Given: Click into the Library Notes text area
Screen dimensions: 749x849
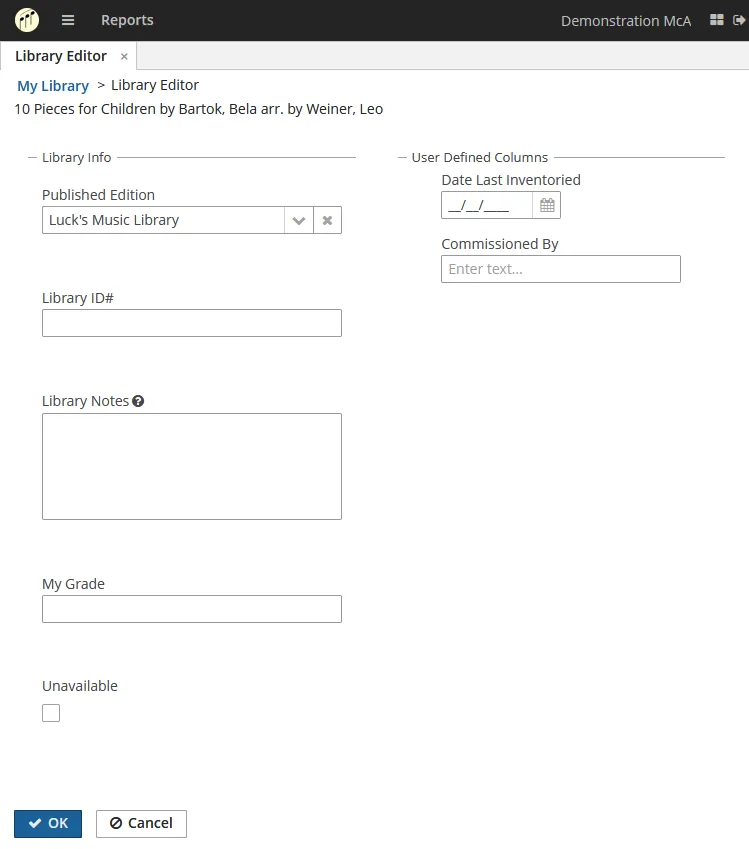Looking at the screenshot, I should pyautogui.click(x=192, y=467).
